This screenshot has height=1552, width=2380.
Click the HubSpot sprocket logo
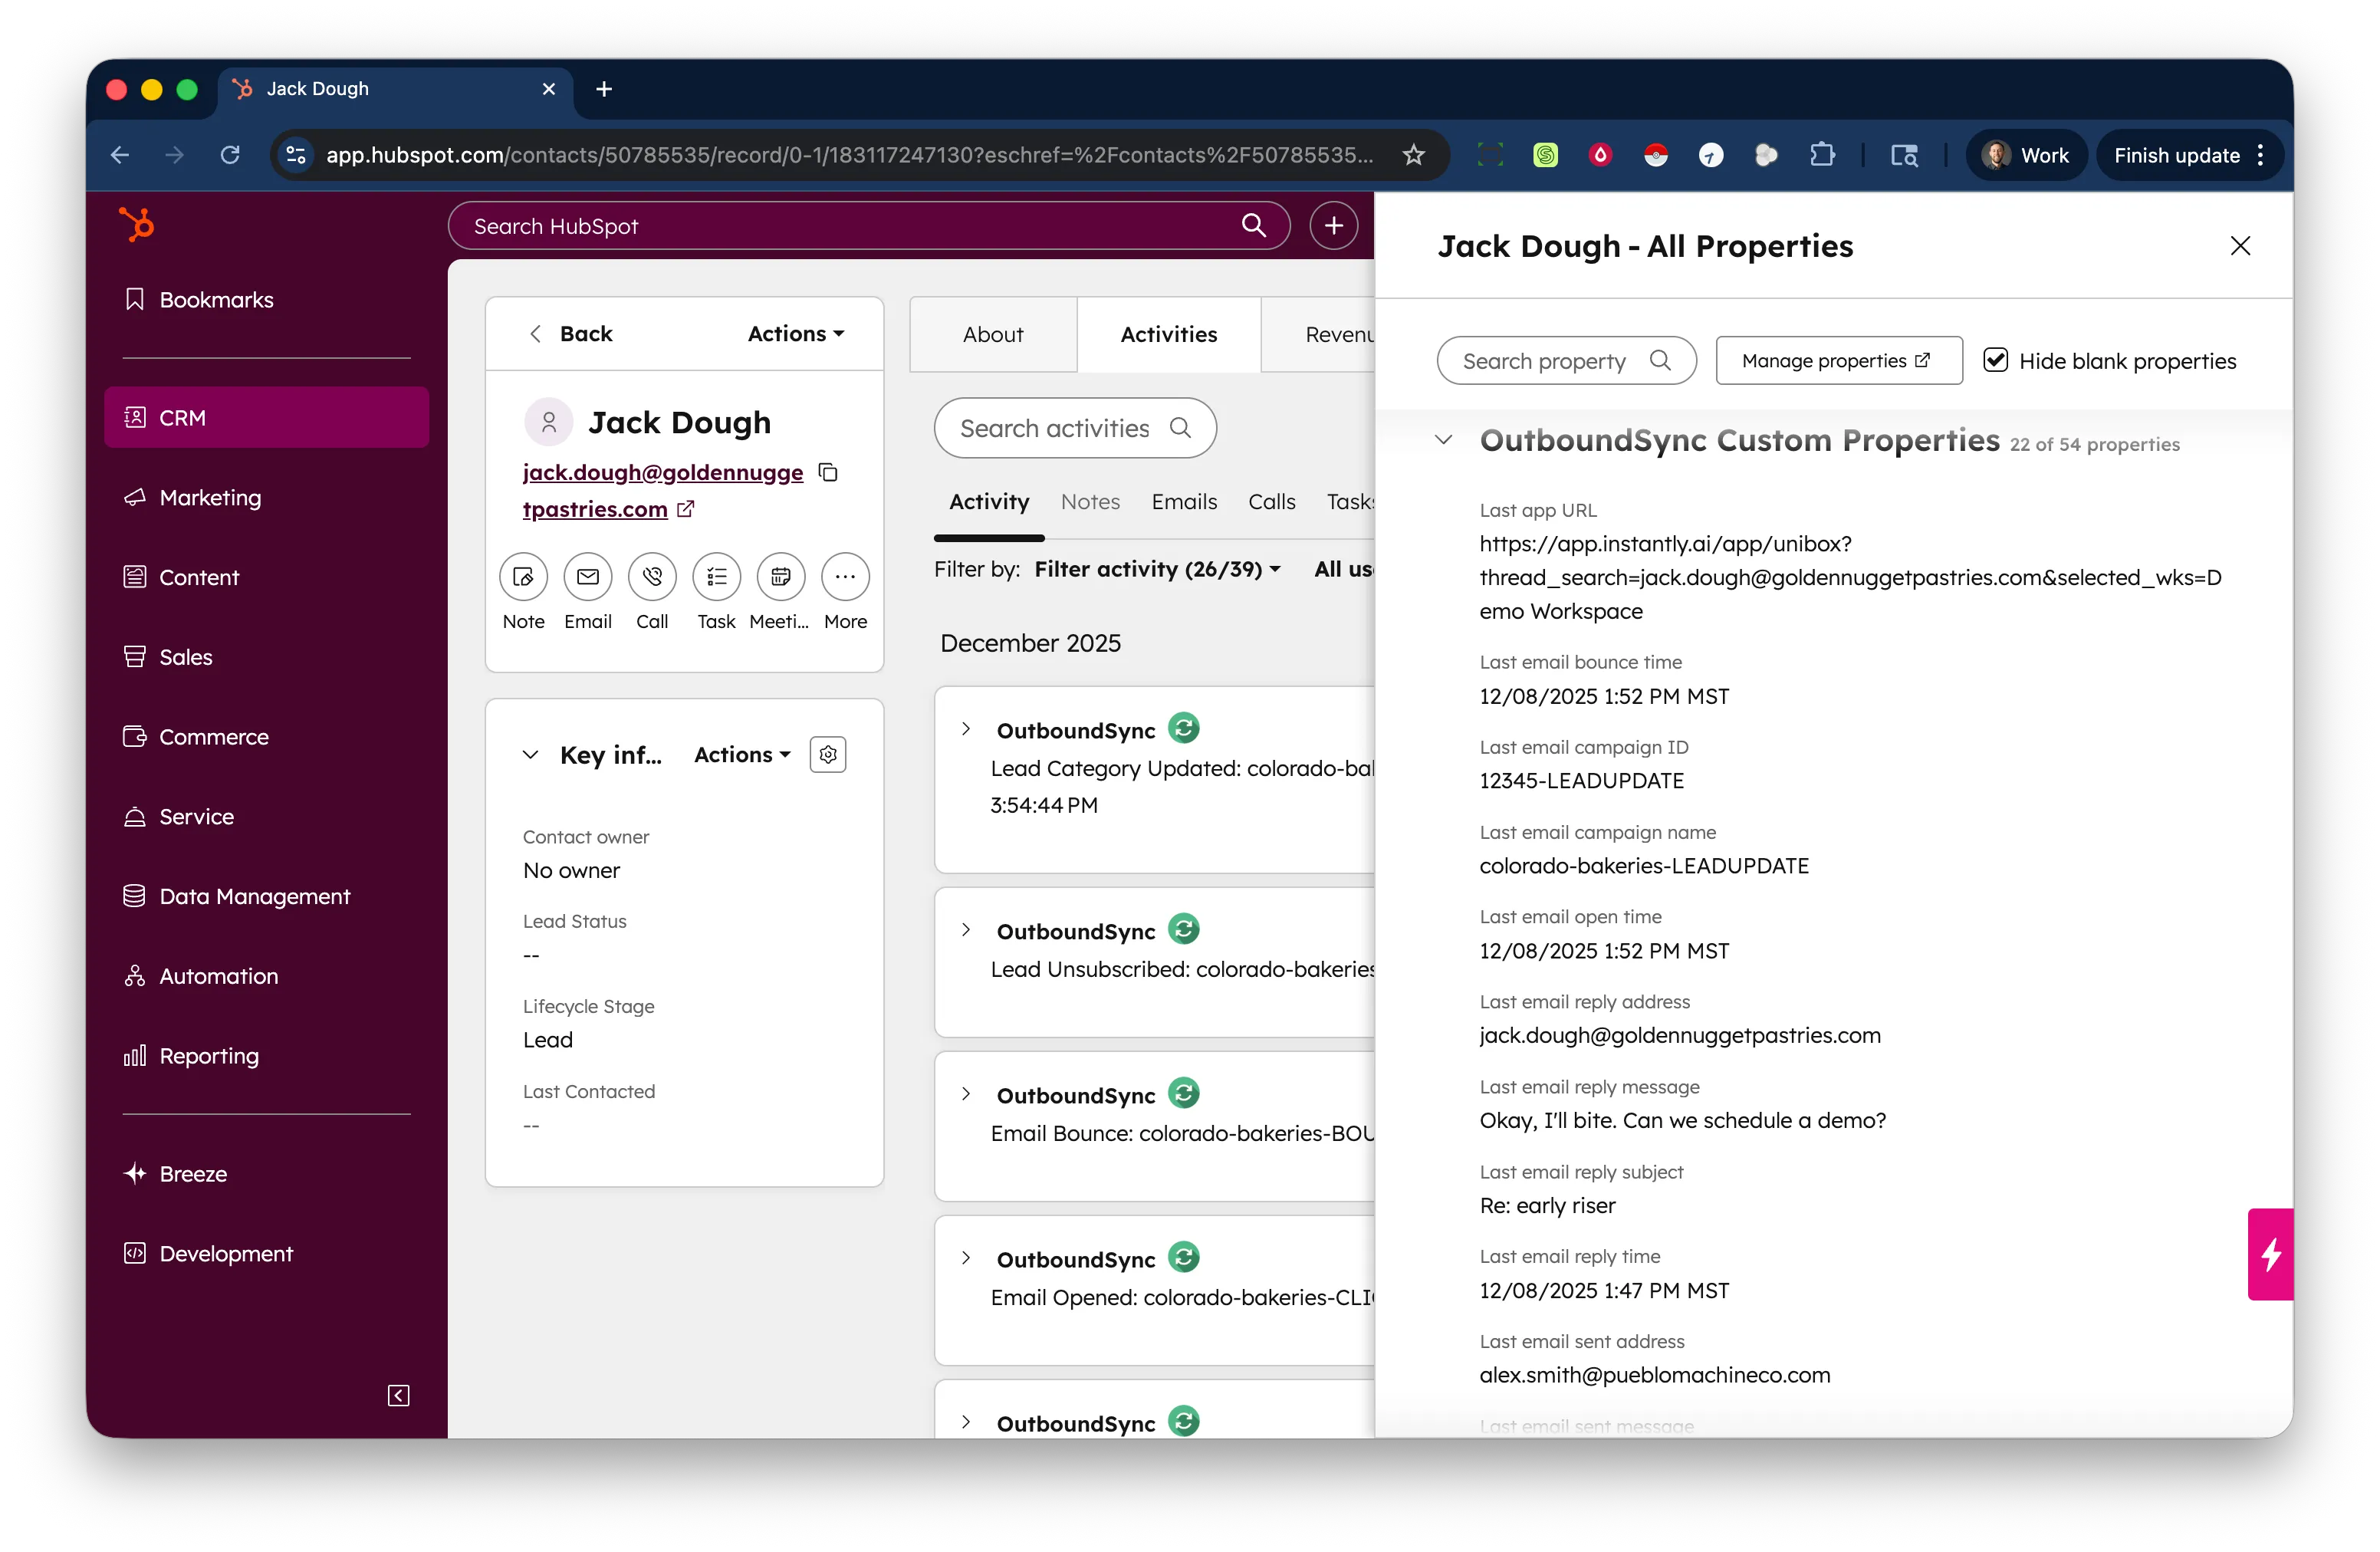136,224
